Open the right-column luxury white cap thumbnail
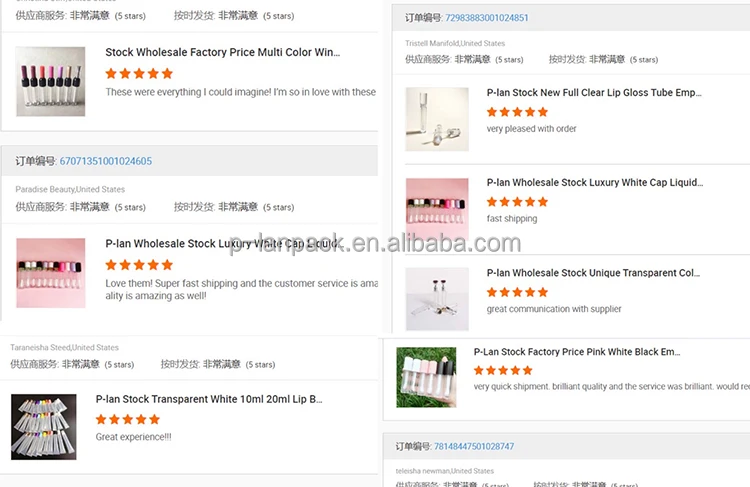This screenshot has height=487, width=750. coord(437,210)
